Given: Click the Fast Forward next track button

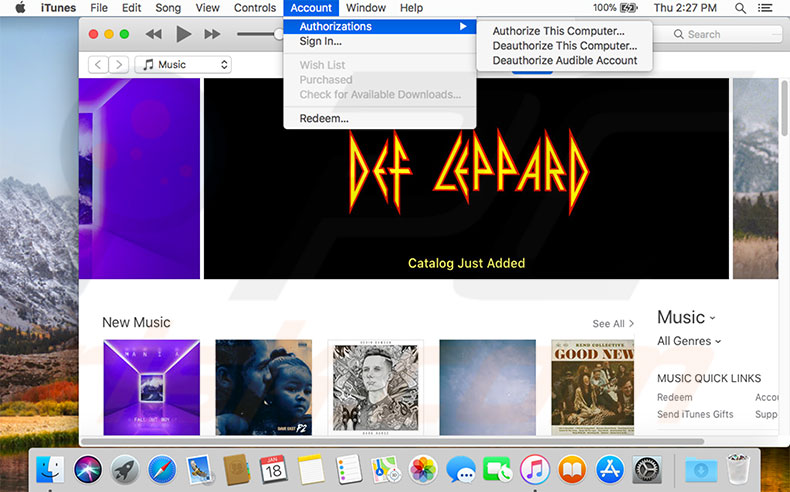Looking at the screenshot, I should [212, 34].
